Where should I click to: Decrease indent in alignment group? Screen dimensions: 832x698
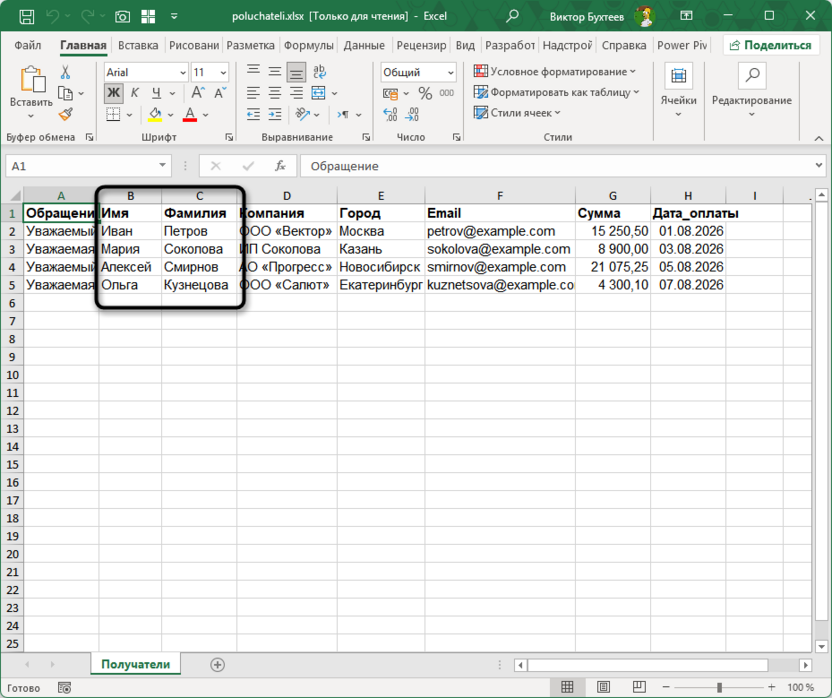click(x=254, y=114)
